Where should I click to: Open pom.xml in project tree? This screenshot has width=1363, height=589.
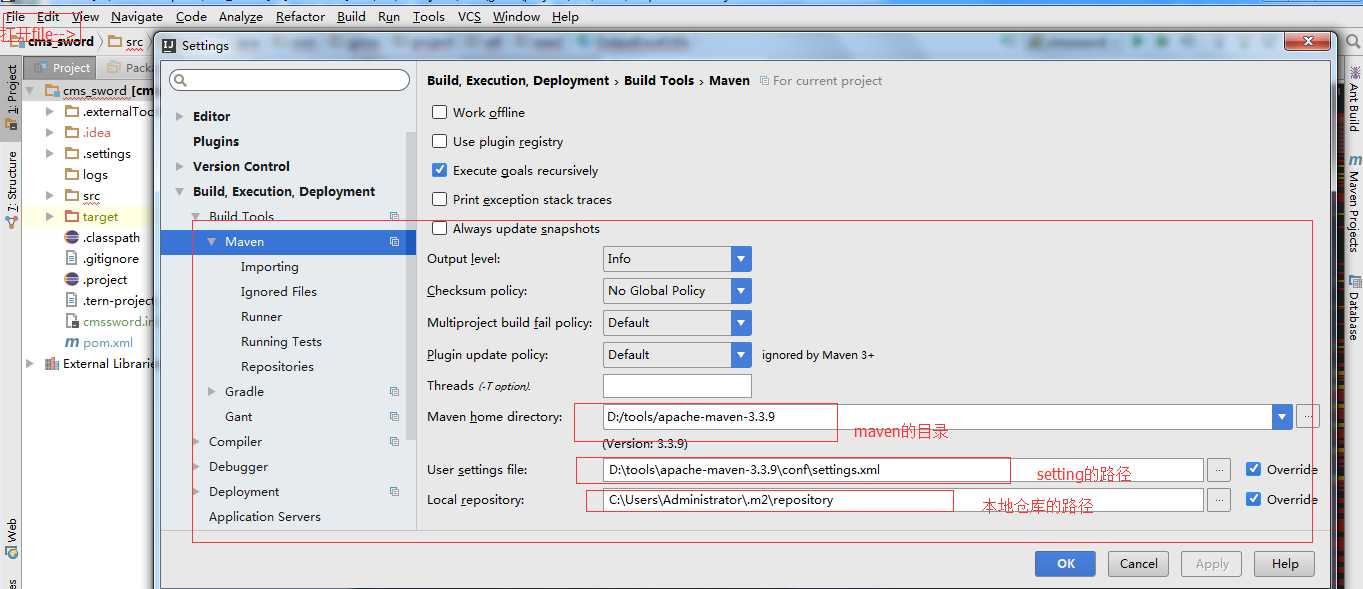(108, 342)
